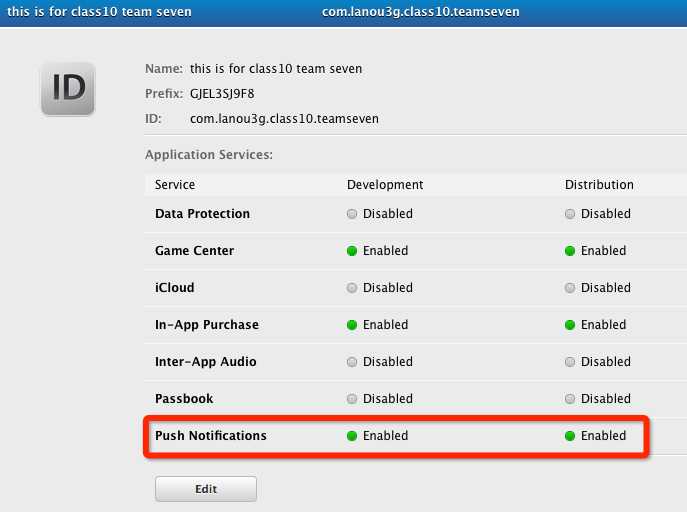Click the gray iCloud Development dot
This screenshot has height=512, width=687.
click(352, 288)
